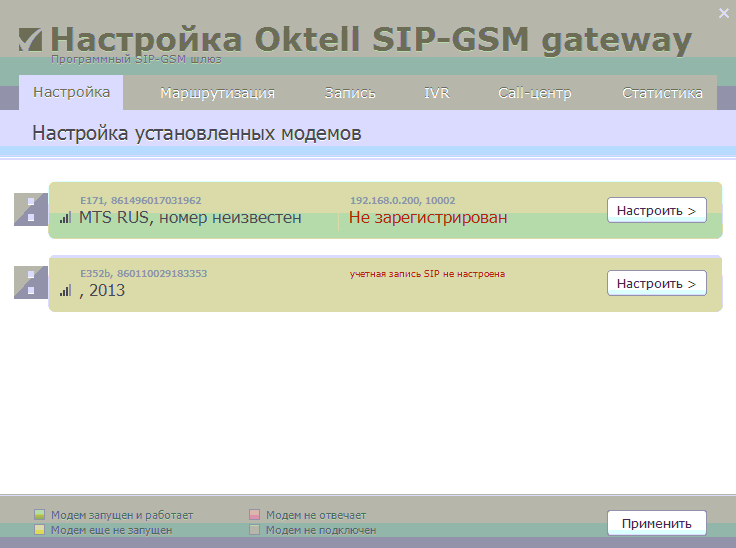
Task: Click the Применить button
Action: point(657,523)
